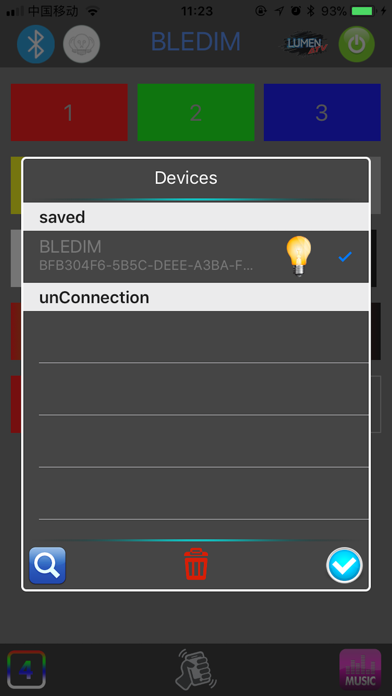
Task: Select red color preset 1
Action: click(69, 112)
